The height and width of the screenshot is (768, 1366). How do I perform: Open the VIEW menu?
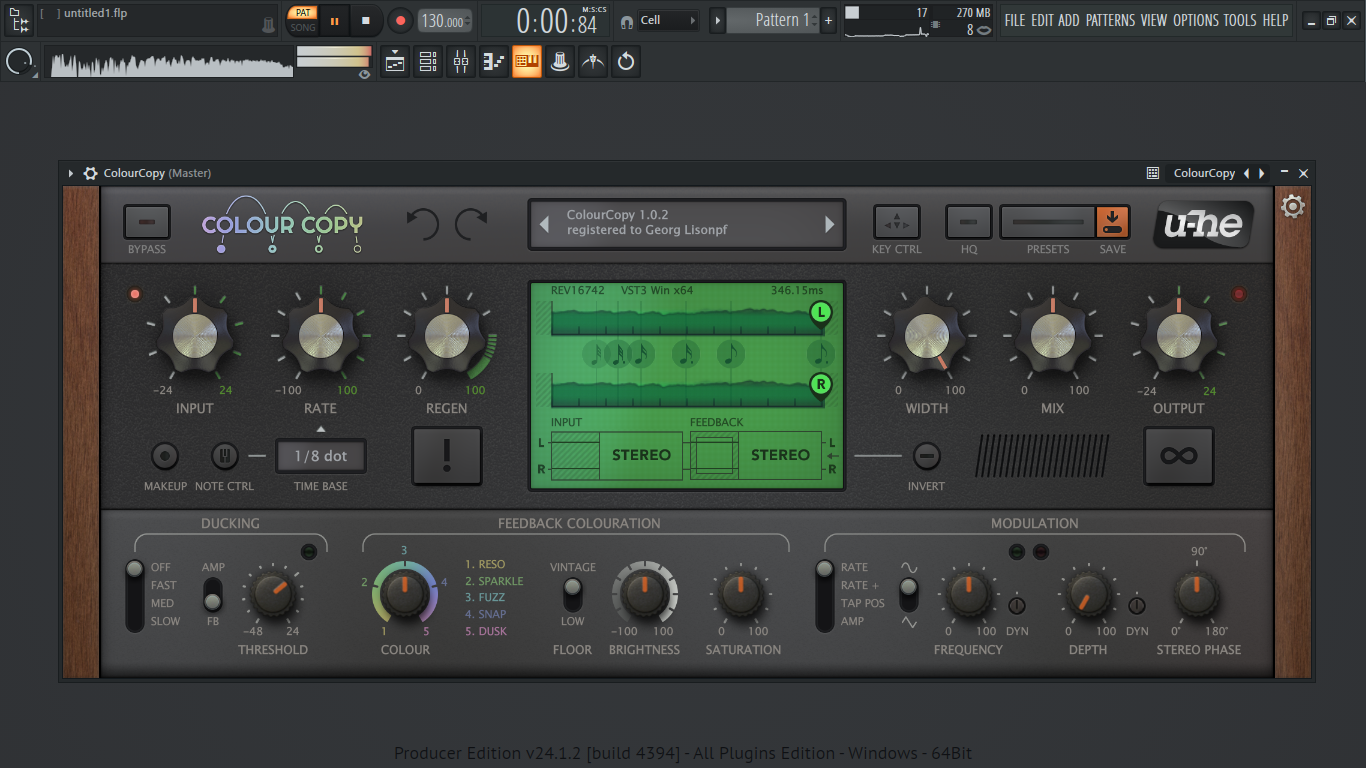tap(1154, 20)
